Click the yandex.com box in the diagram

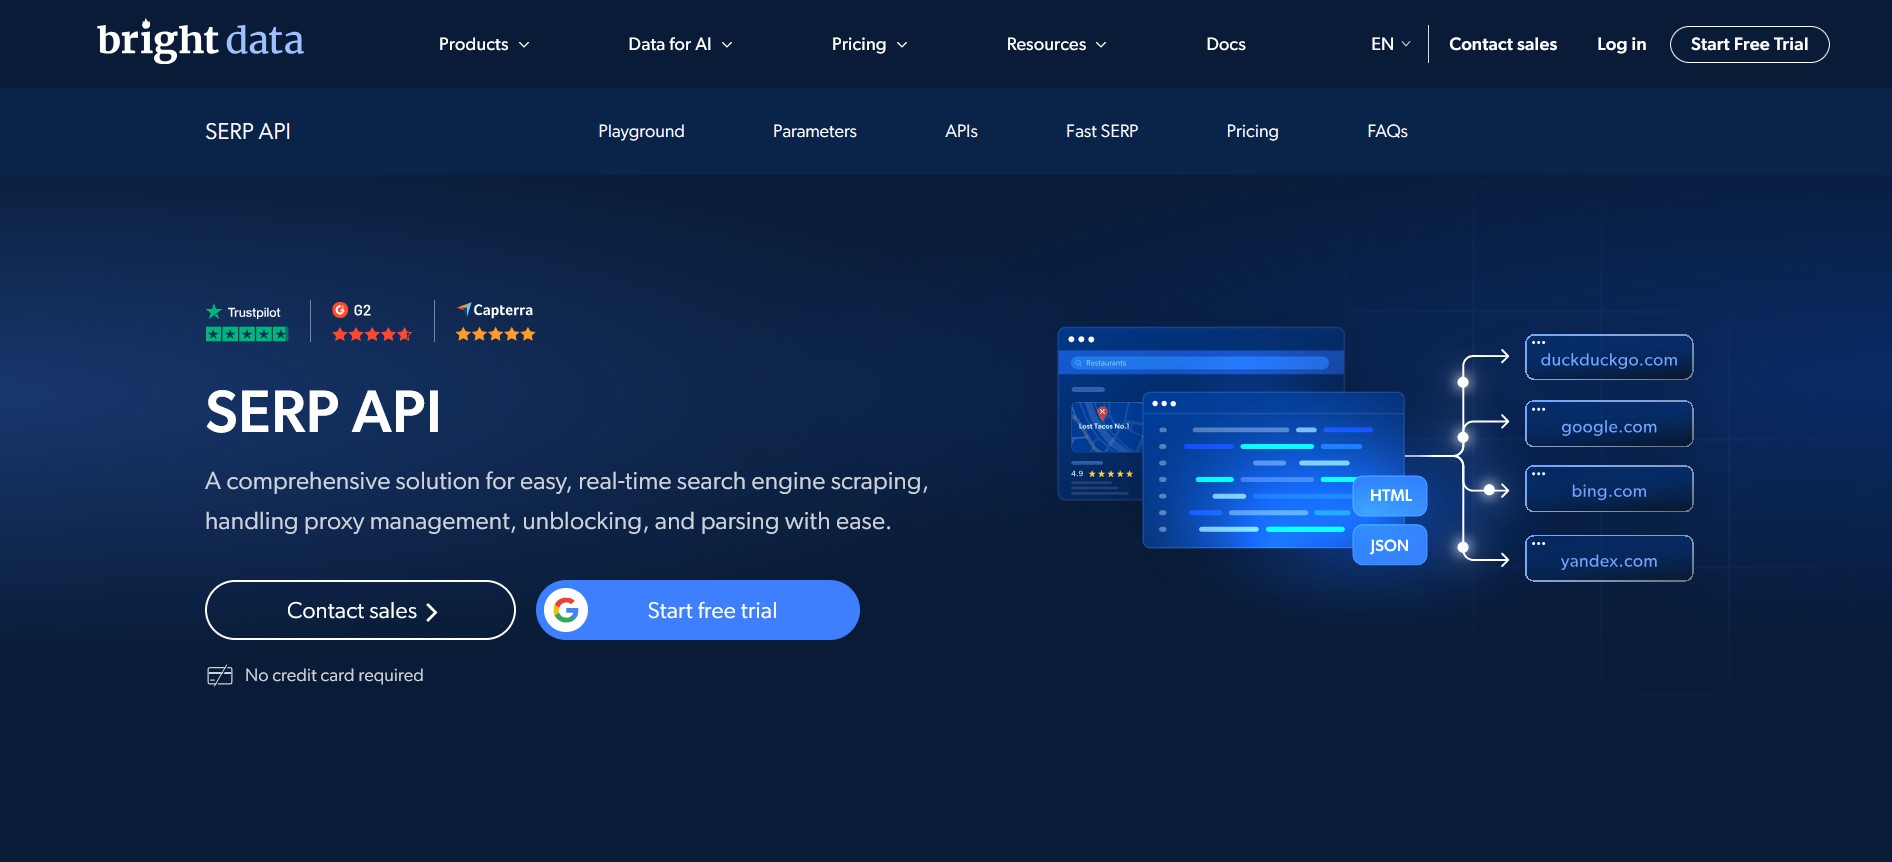tap(1609, 558)
